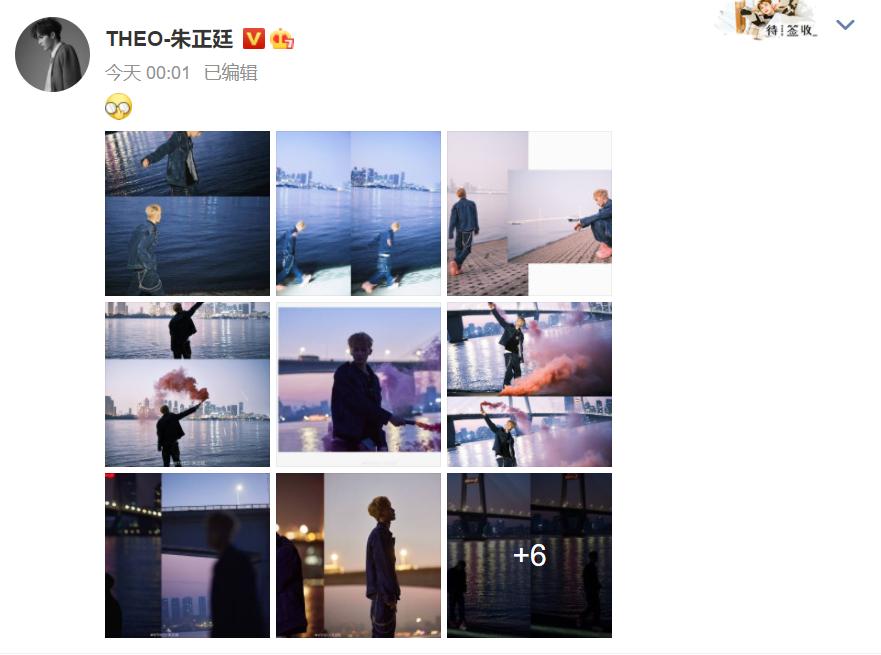This screenshot has width=881, height=655.
Task: Open sixth photo with pink smoke by bridge
Action: 529,384
